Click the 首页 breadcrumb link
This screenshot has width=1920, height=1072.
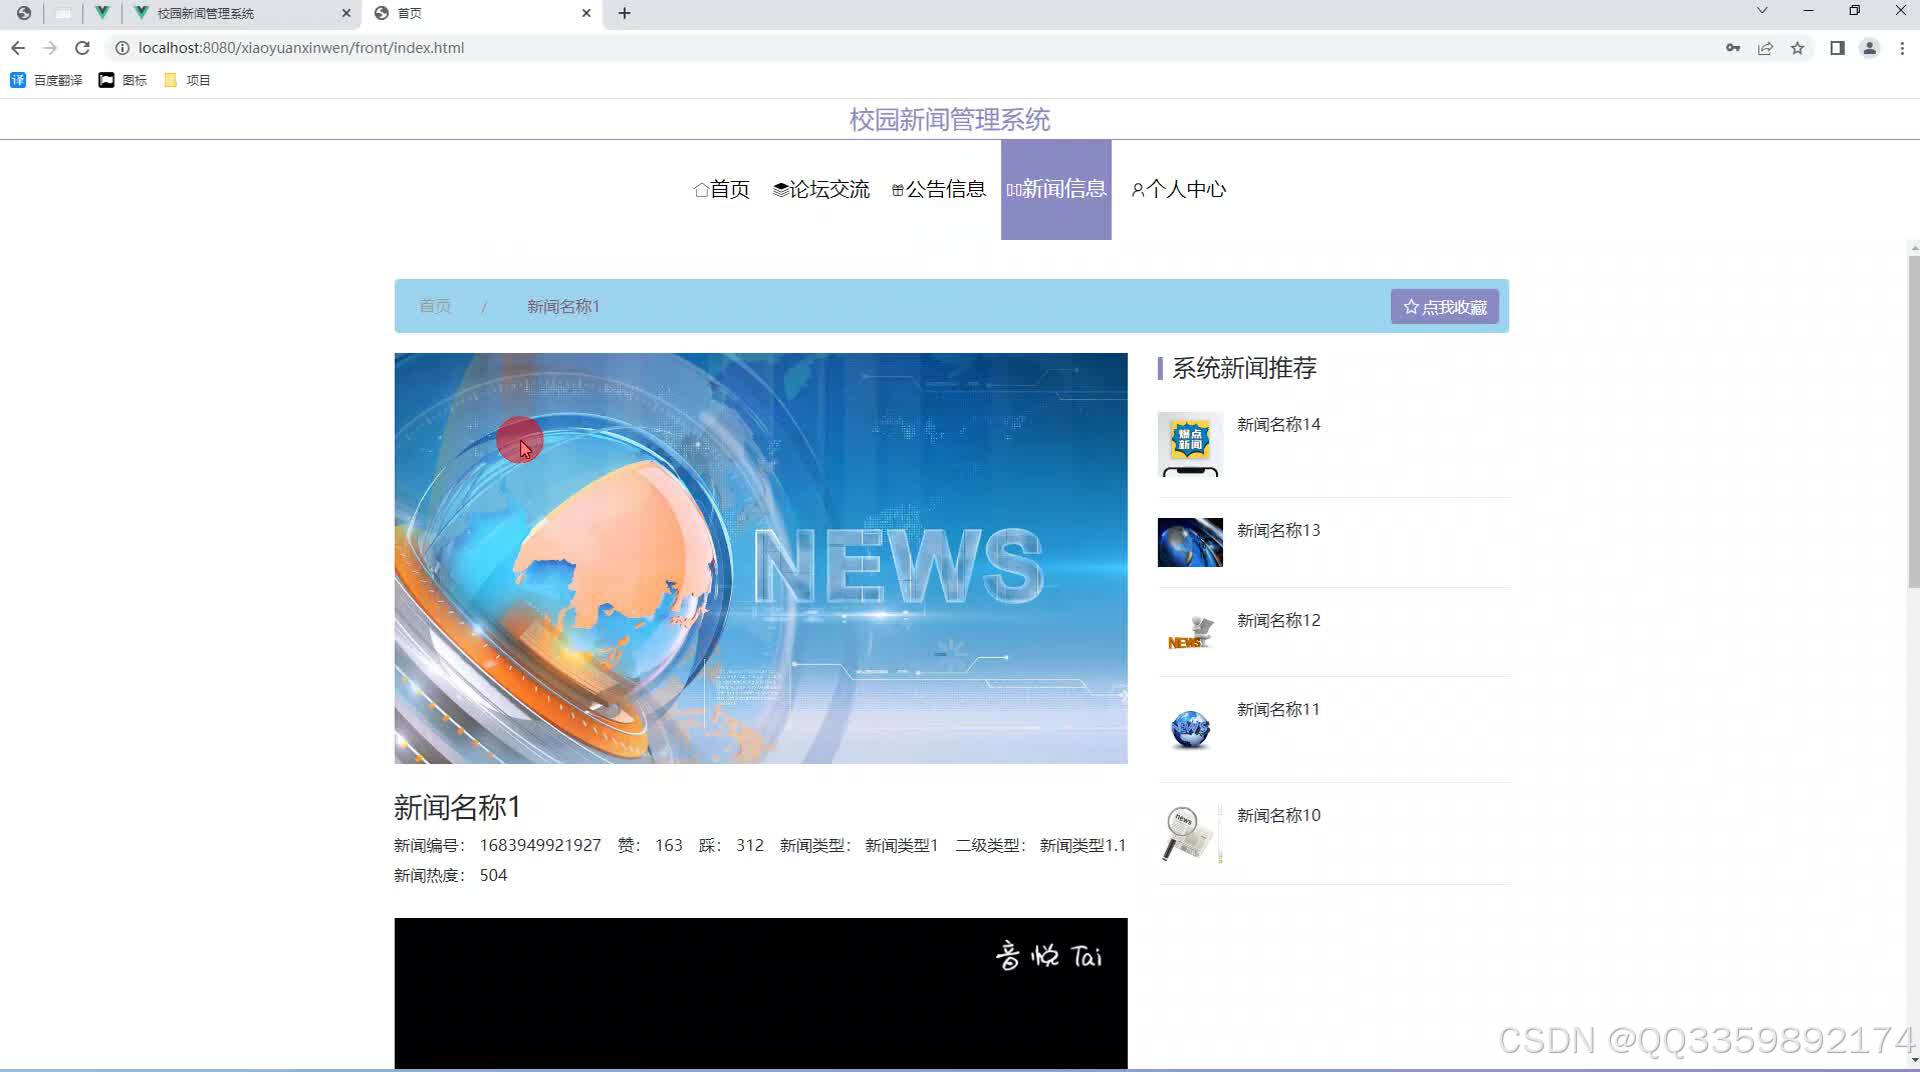(435, 306)
